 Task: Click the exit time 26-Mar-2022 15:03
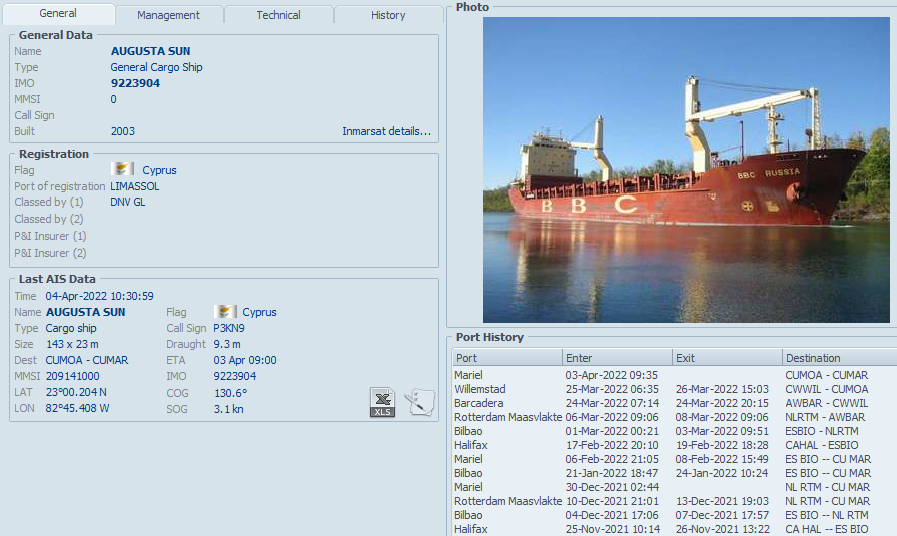(722, 389)
